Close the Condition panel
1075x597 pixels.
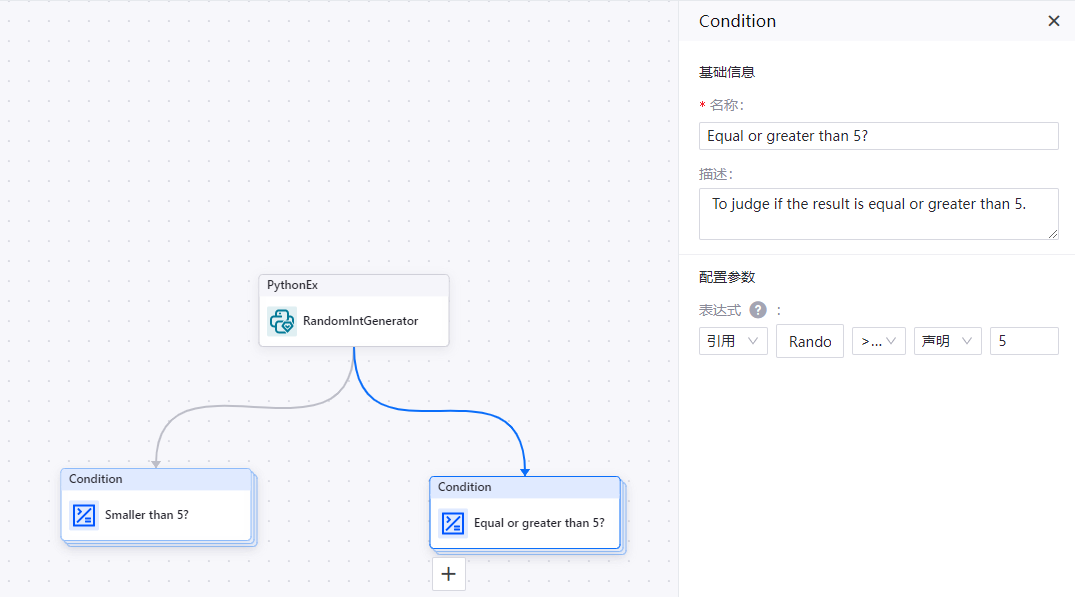[x=1053, y=21]
